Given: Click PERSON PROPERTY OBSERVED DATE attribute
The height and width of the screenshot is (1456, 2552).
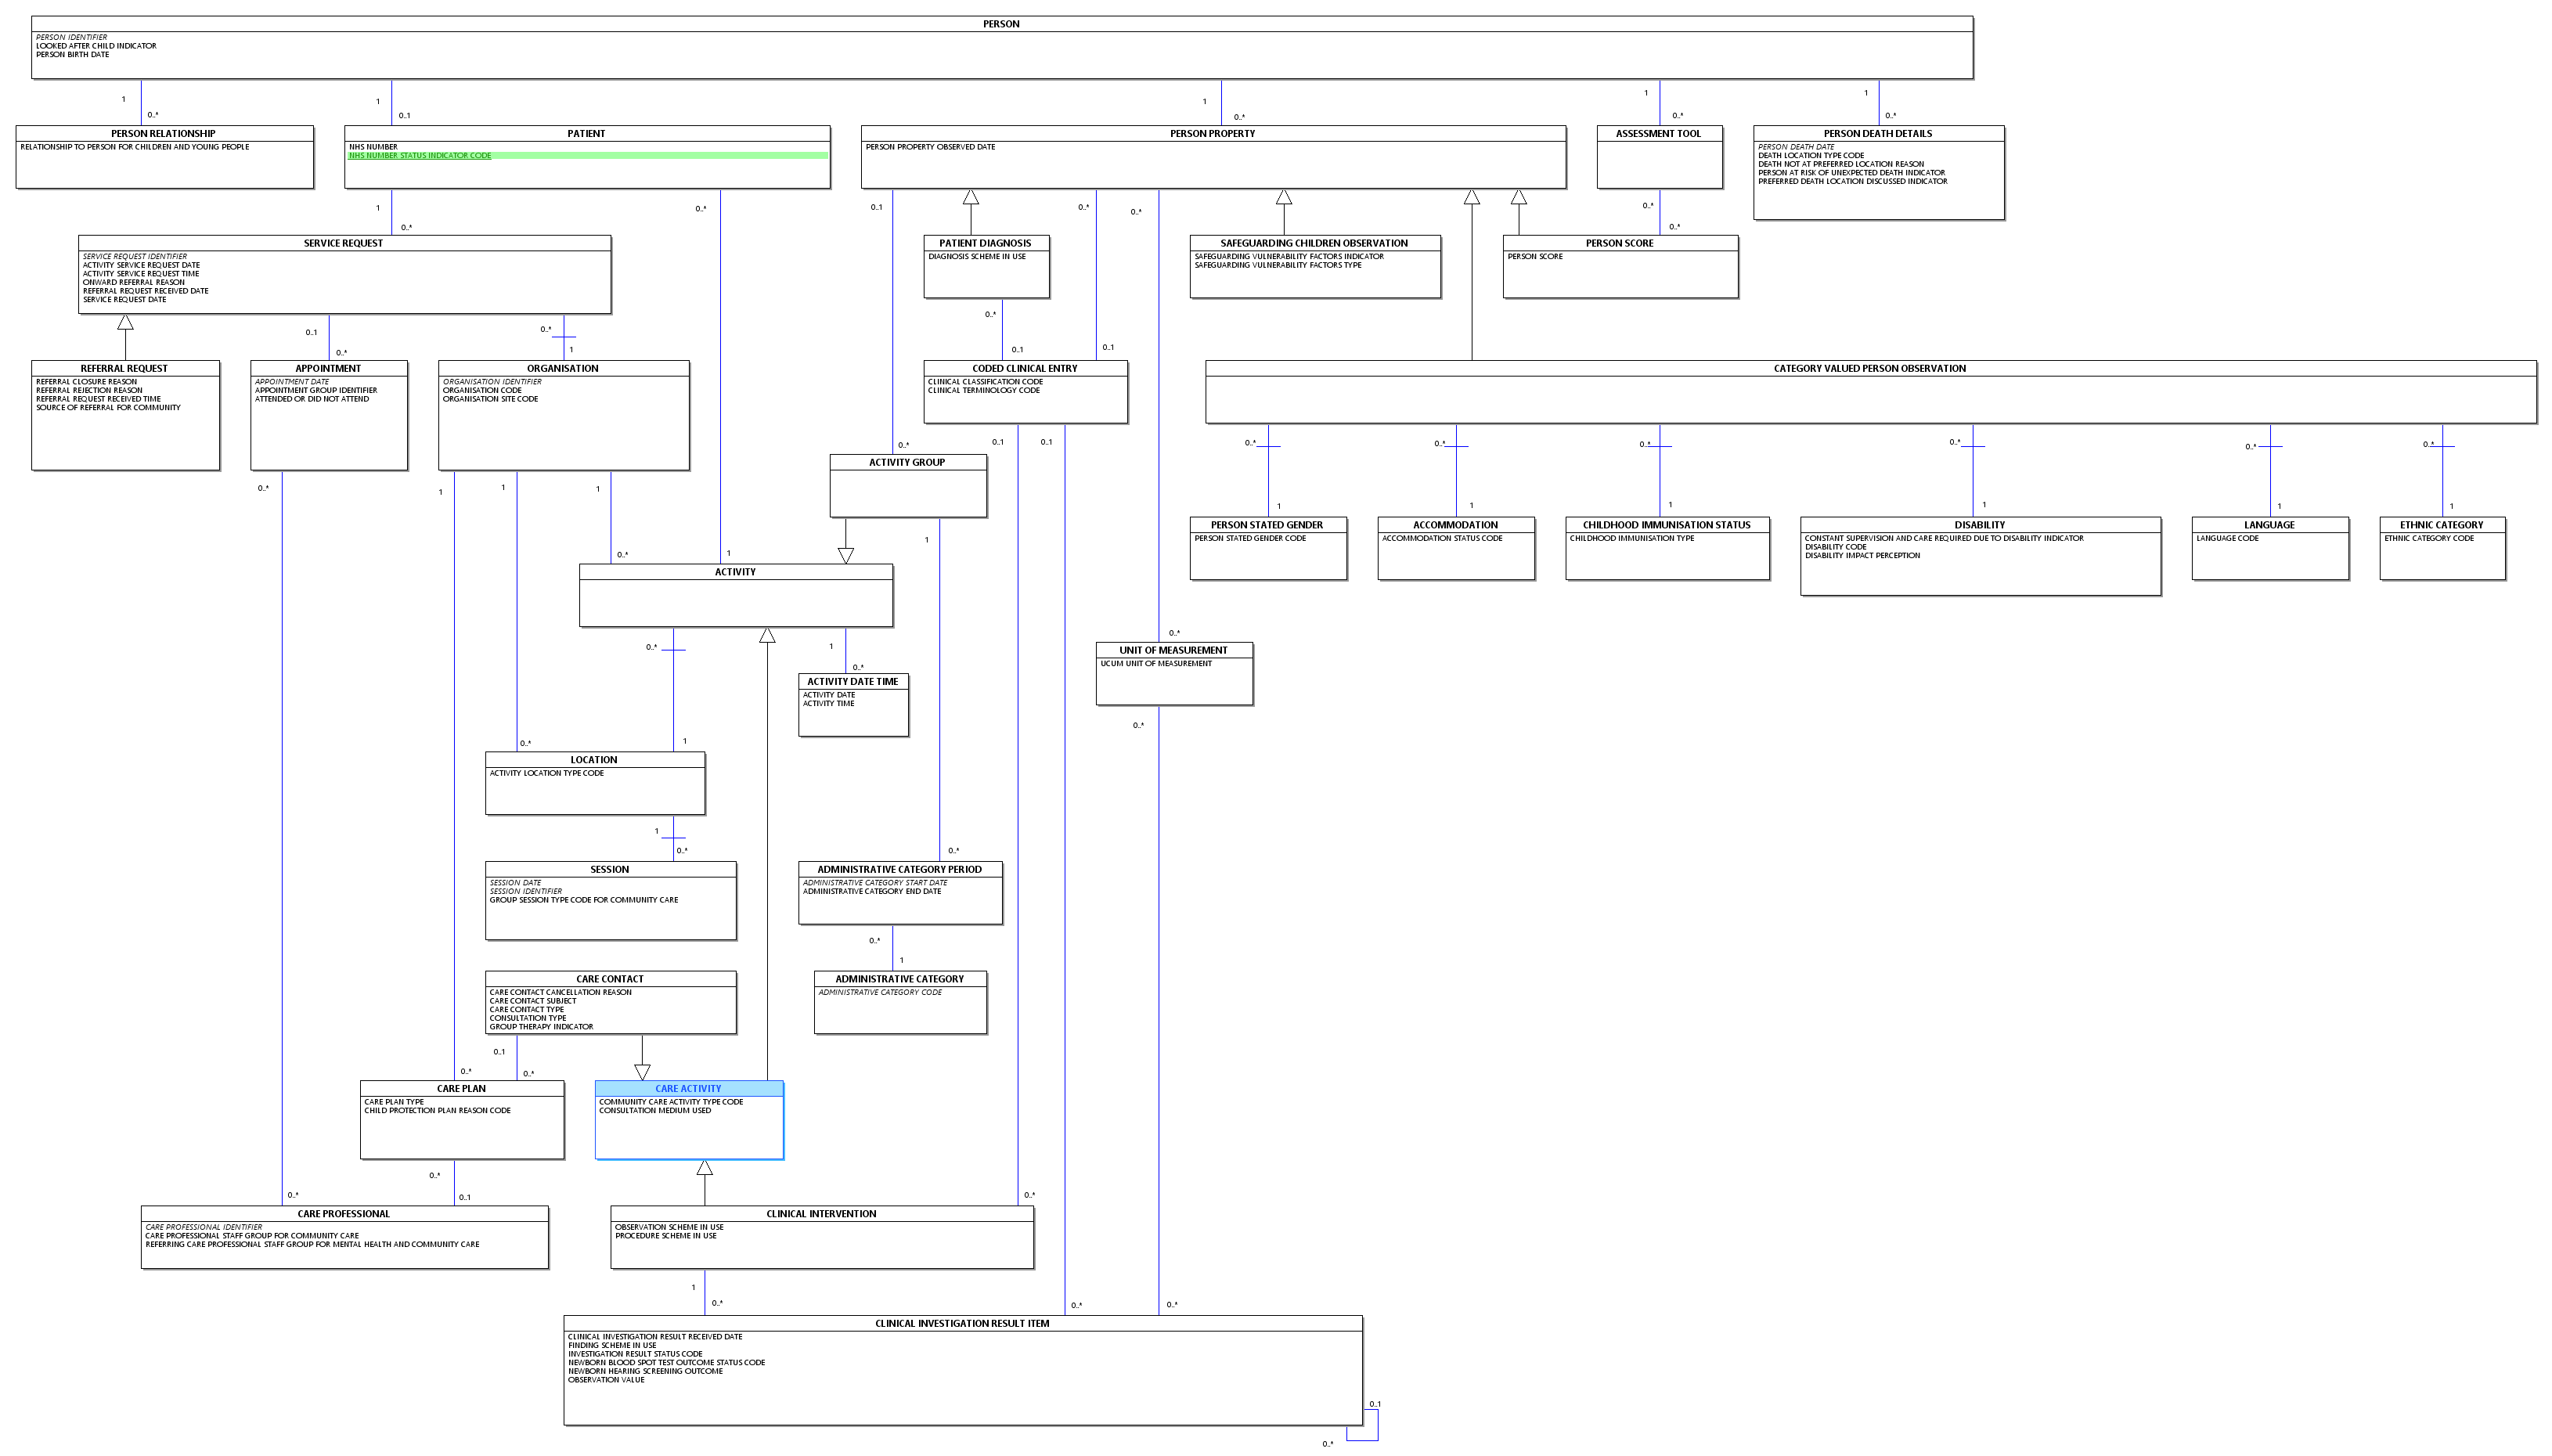Looking at the screenshot, I should 930,147.
